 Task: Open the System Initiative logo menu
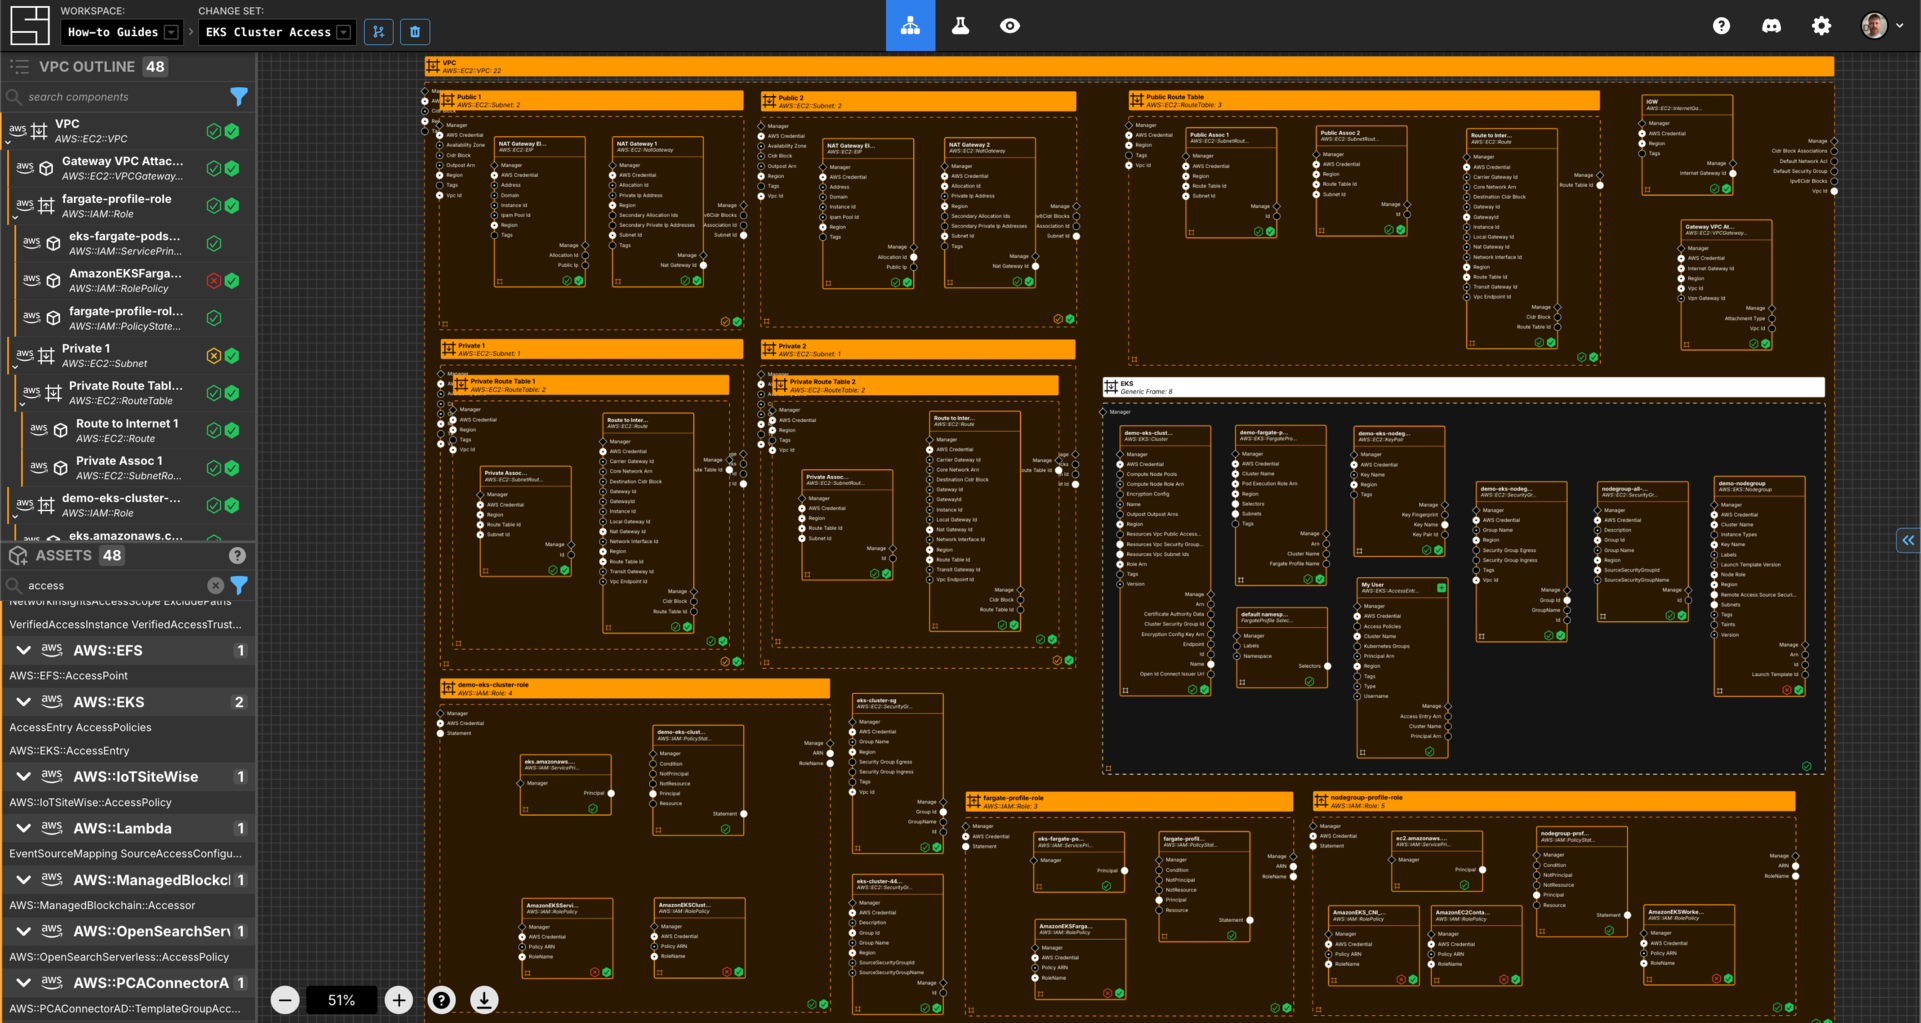(29, 25)
